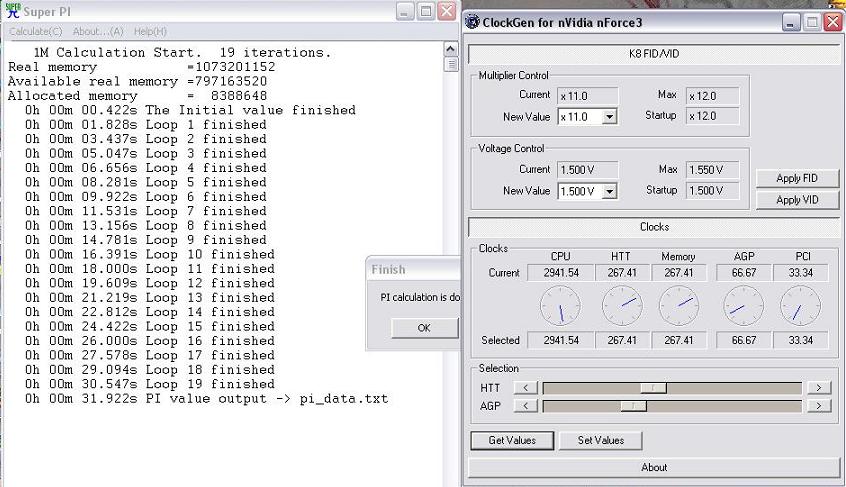Click the selected CPU clock field
Screen dimensions: 846x487
point(561,340)
